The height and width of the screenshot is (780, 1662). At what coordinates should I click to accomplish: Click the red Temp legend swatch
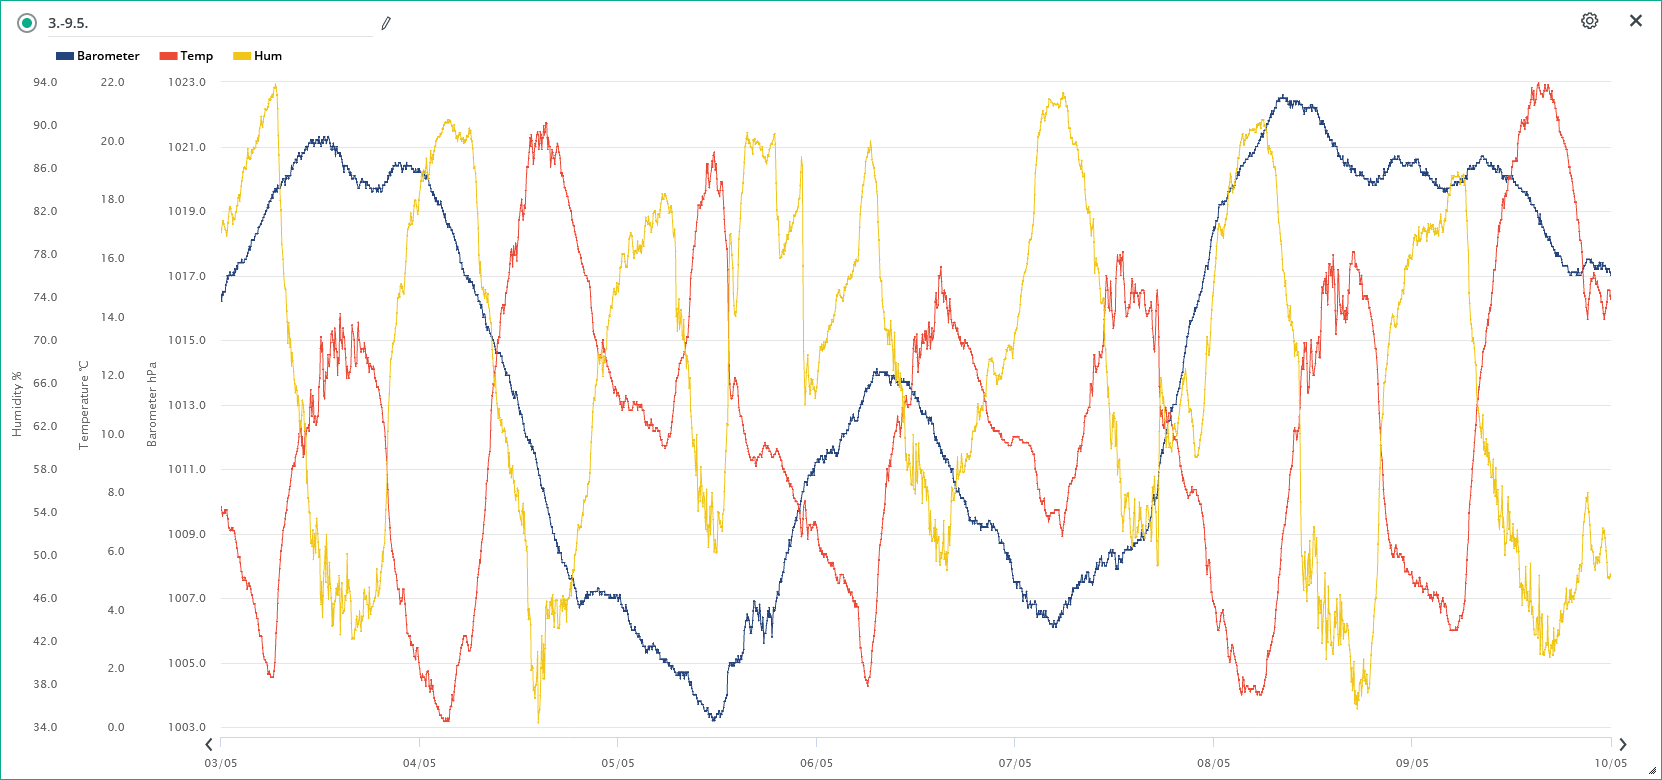[168, 56]
